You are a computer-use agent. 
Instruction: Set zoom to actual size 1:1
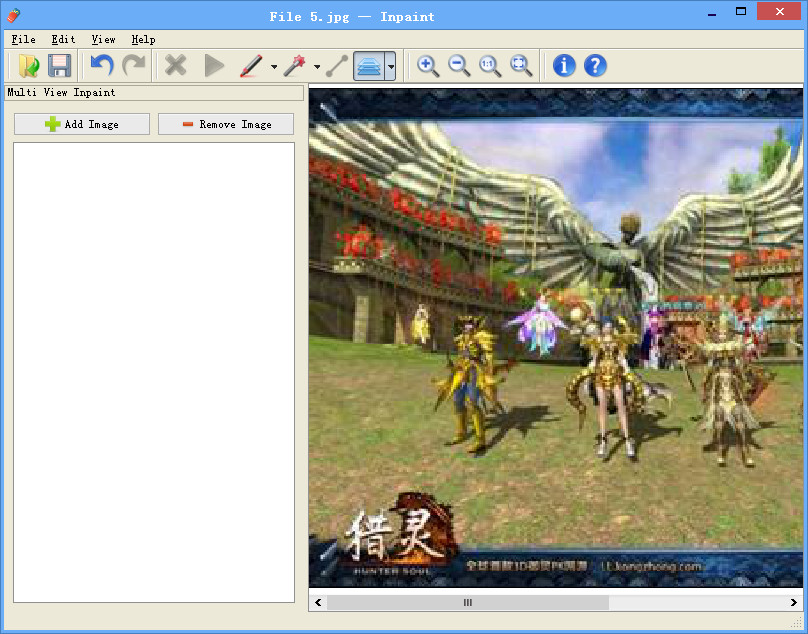click(490, 65)
